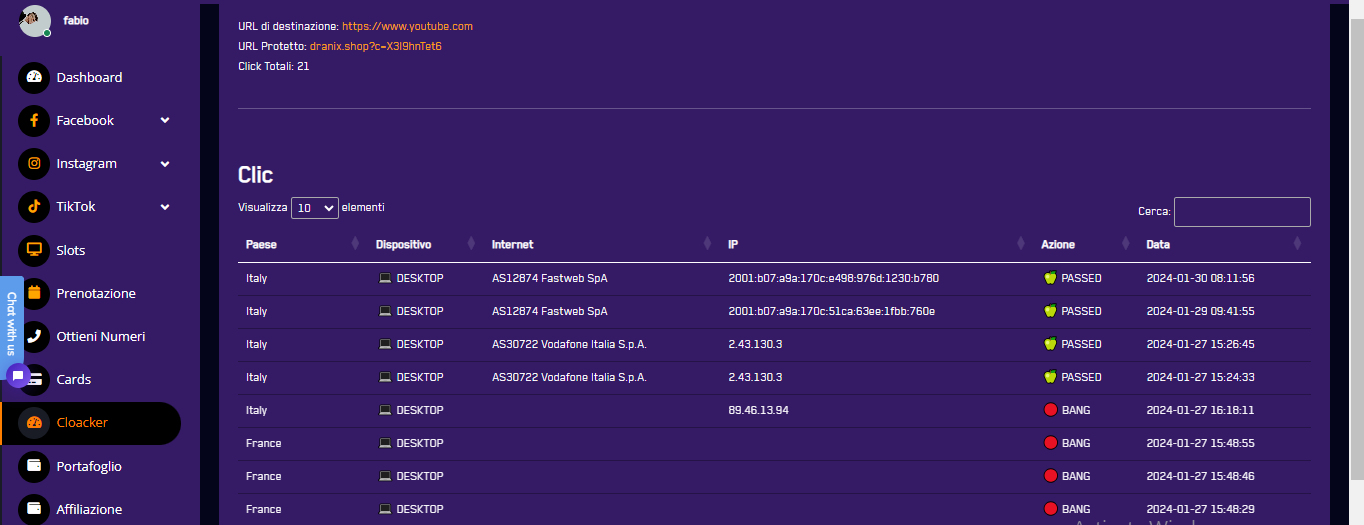Click green PASSED icon in 09:41:55 row
Viewport: 1364px width, 525px height.
(1050, 311)
